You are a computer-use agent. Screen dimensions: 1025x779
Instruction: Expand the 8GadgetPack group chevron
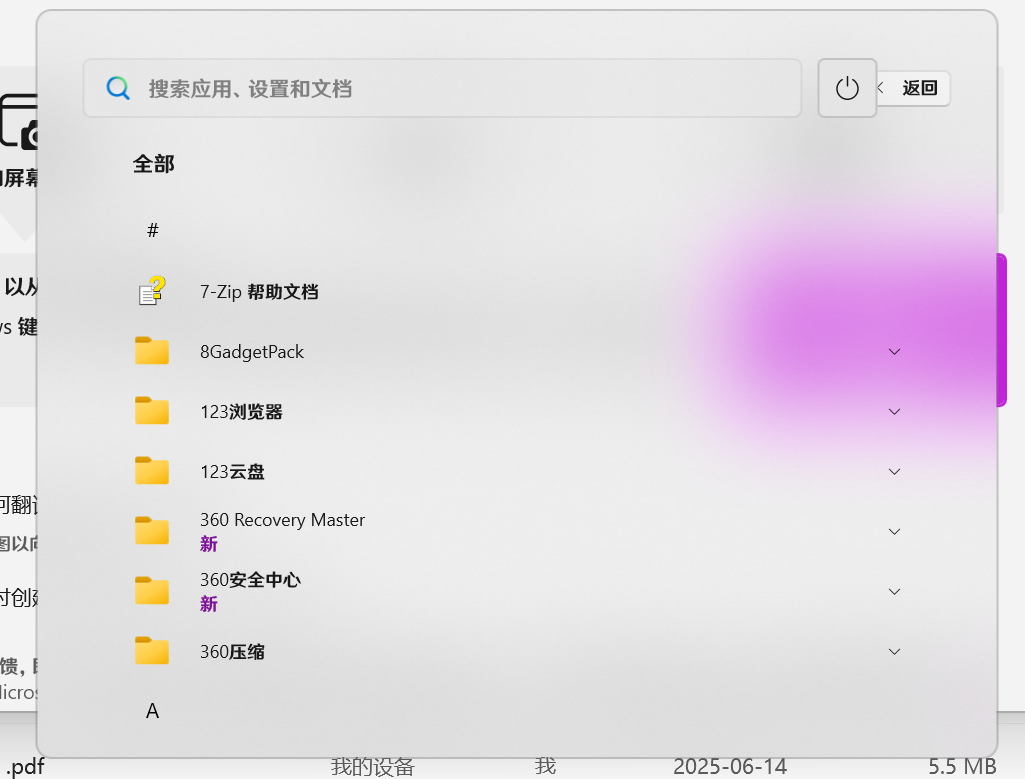(894, 351)
